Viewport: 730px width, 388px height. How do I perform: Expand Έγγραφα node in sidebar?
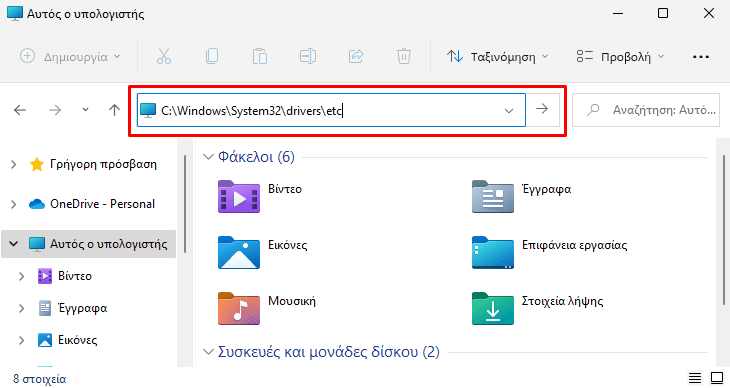(x=21, y=308)
